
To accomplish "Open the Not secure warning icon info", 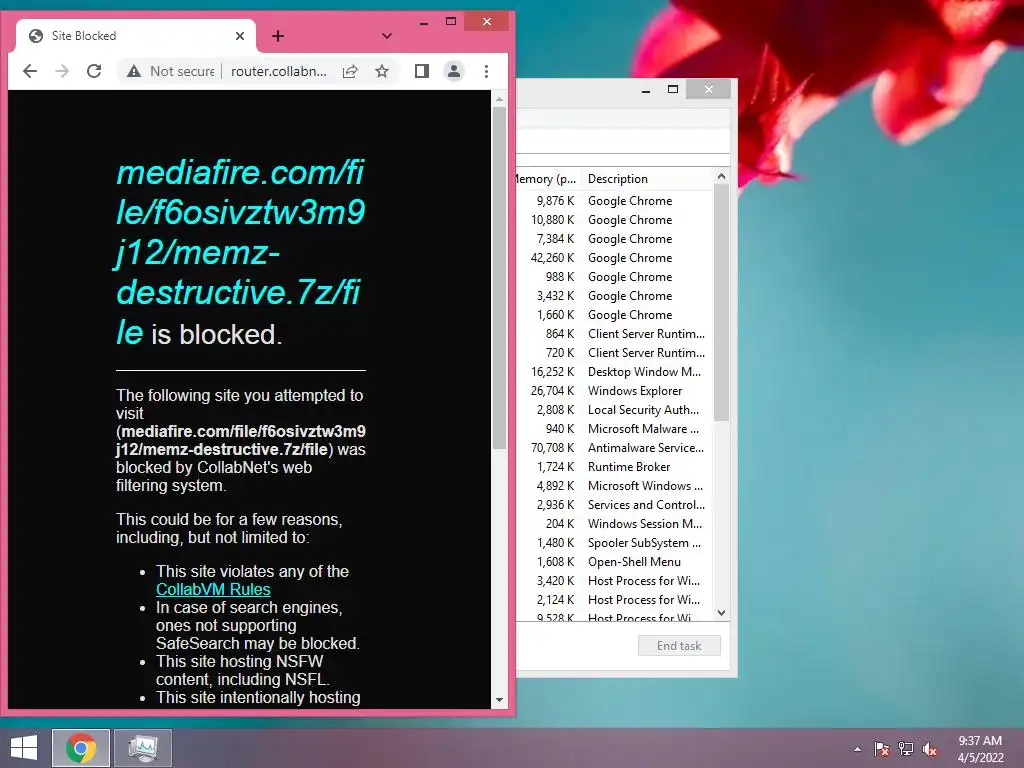I will 134,71.
